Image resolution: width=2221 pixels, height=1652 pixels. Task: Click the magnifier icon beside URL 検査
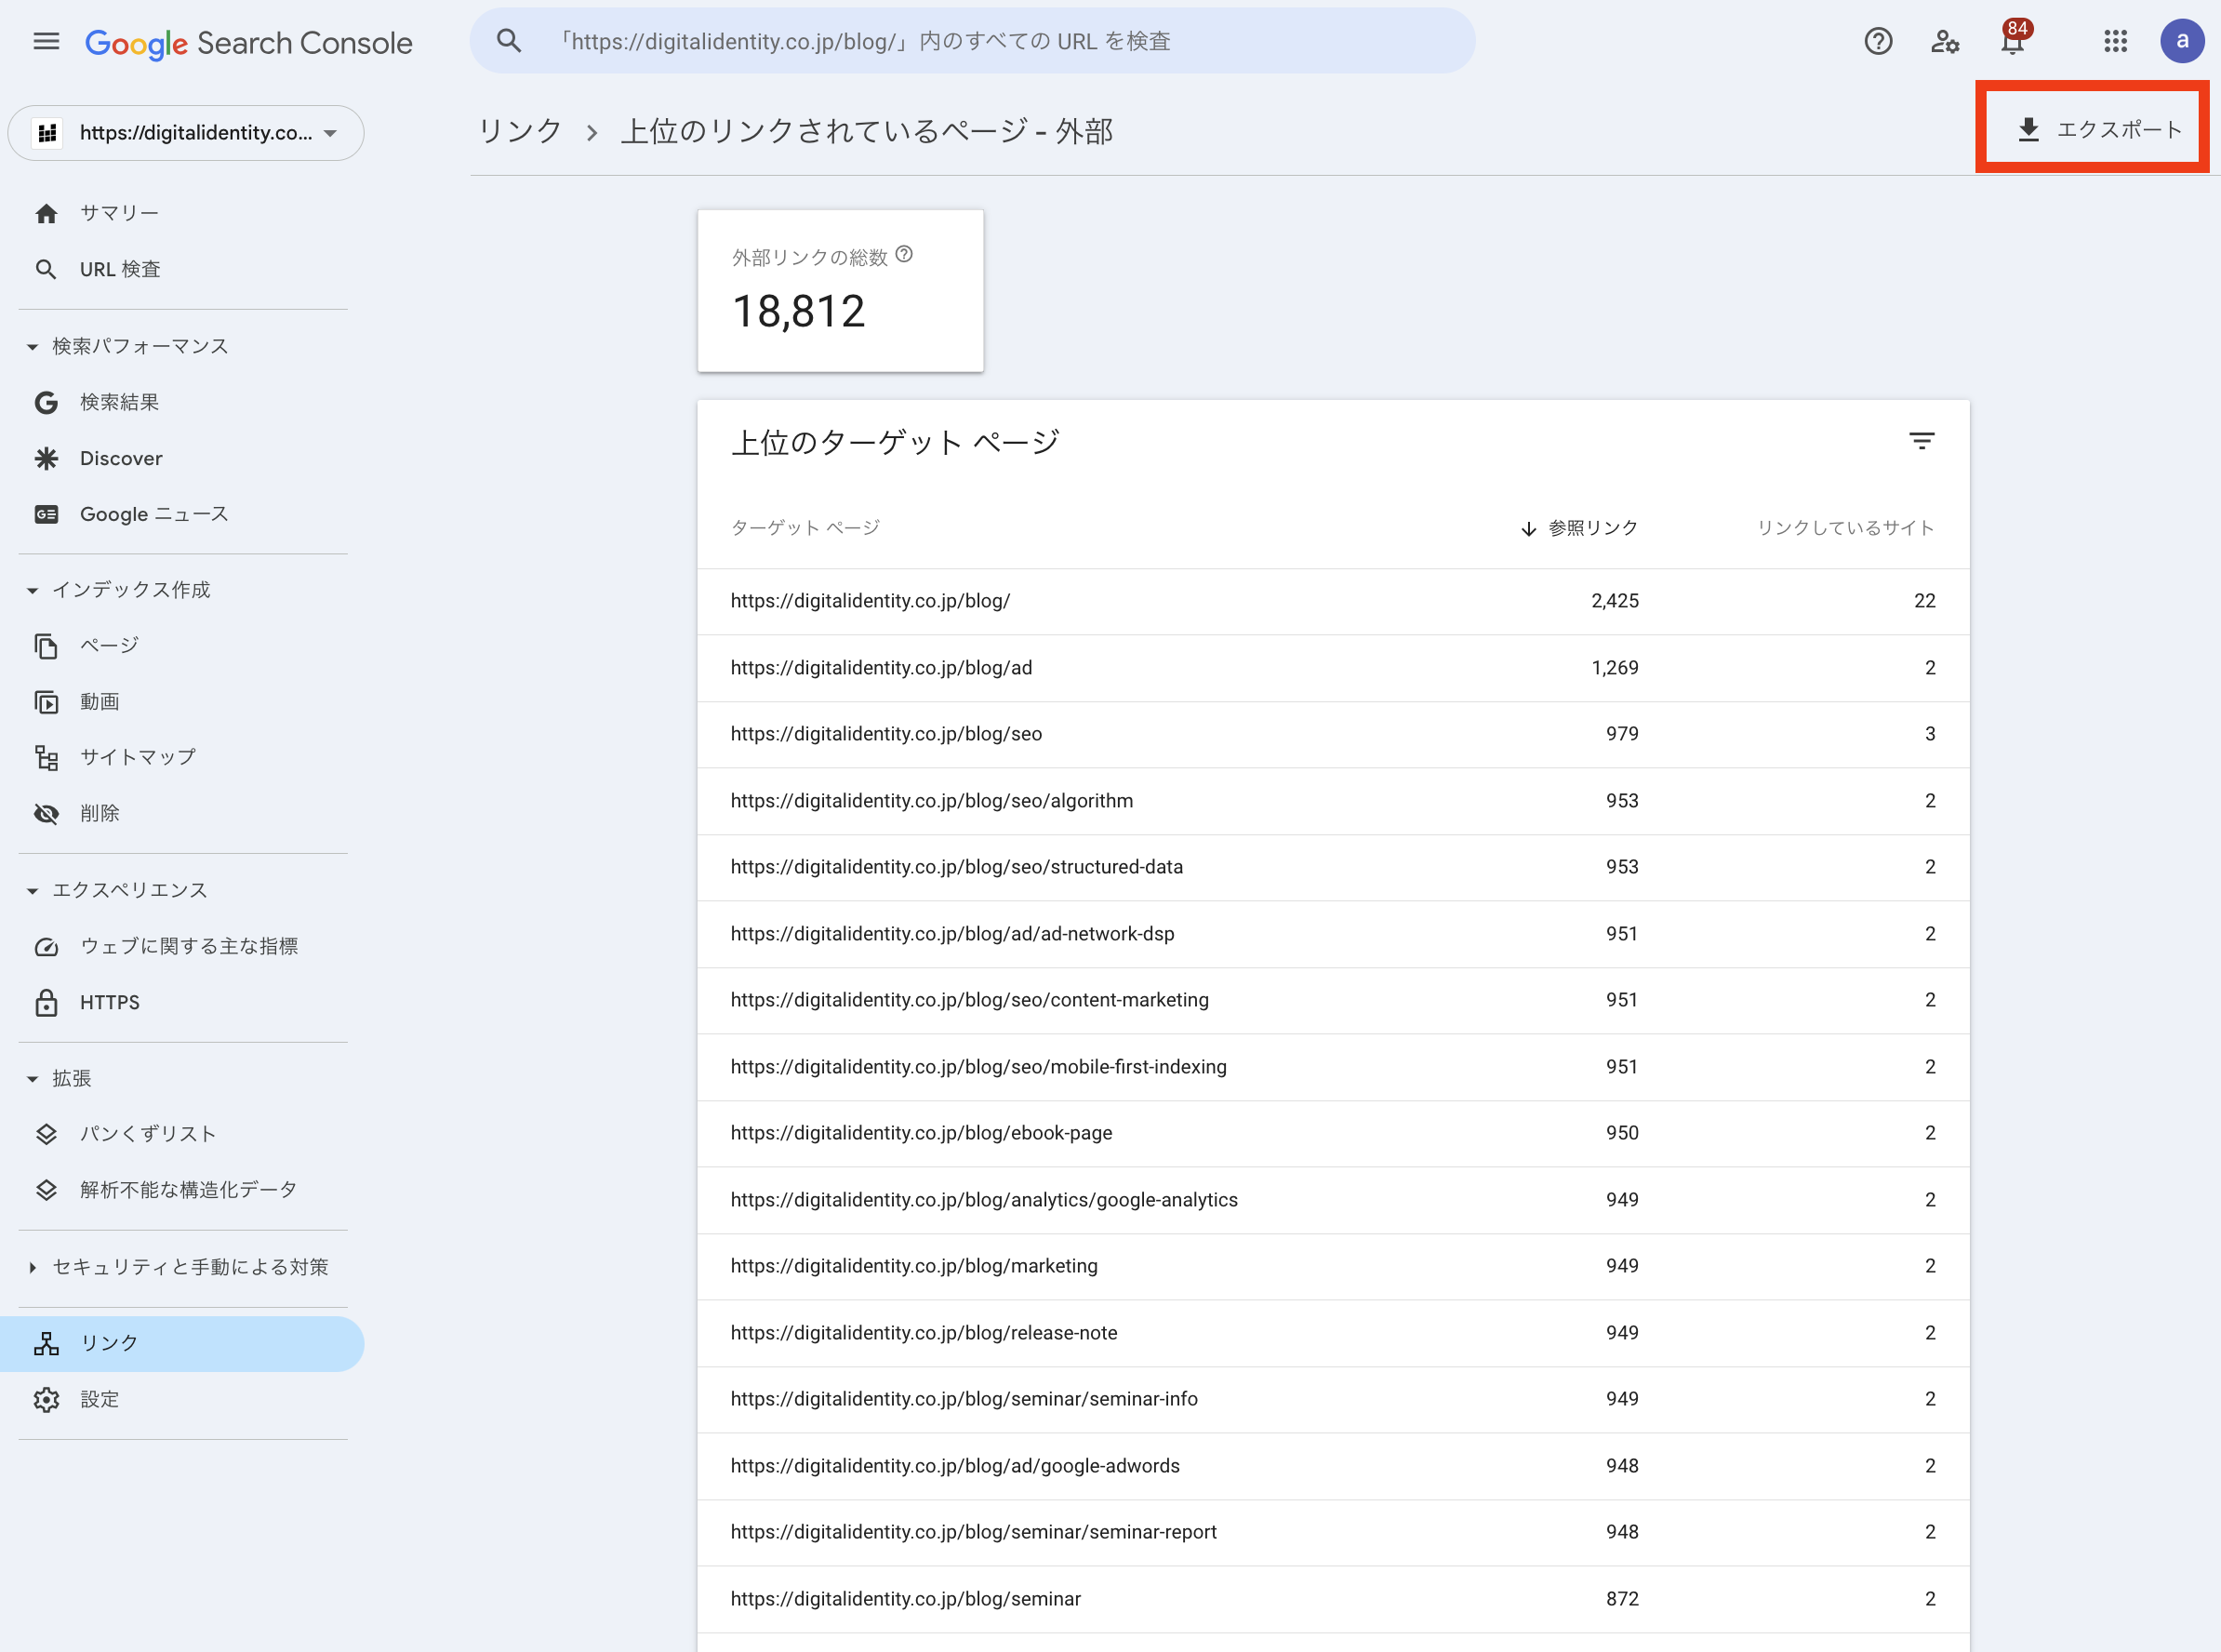coord(46,269)
